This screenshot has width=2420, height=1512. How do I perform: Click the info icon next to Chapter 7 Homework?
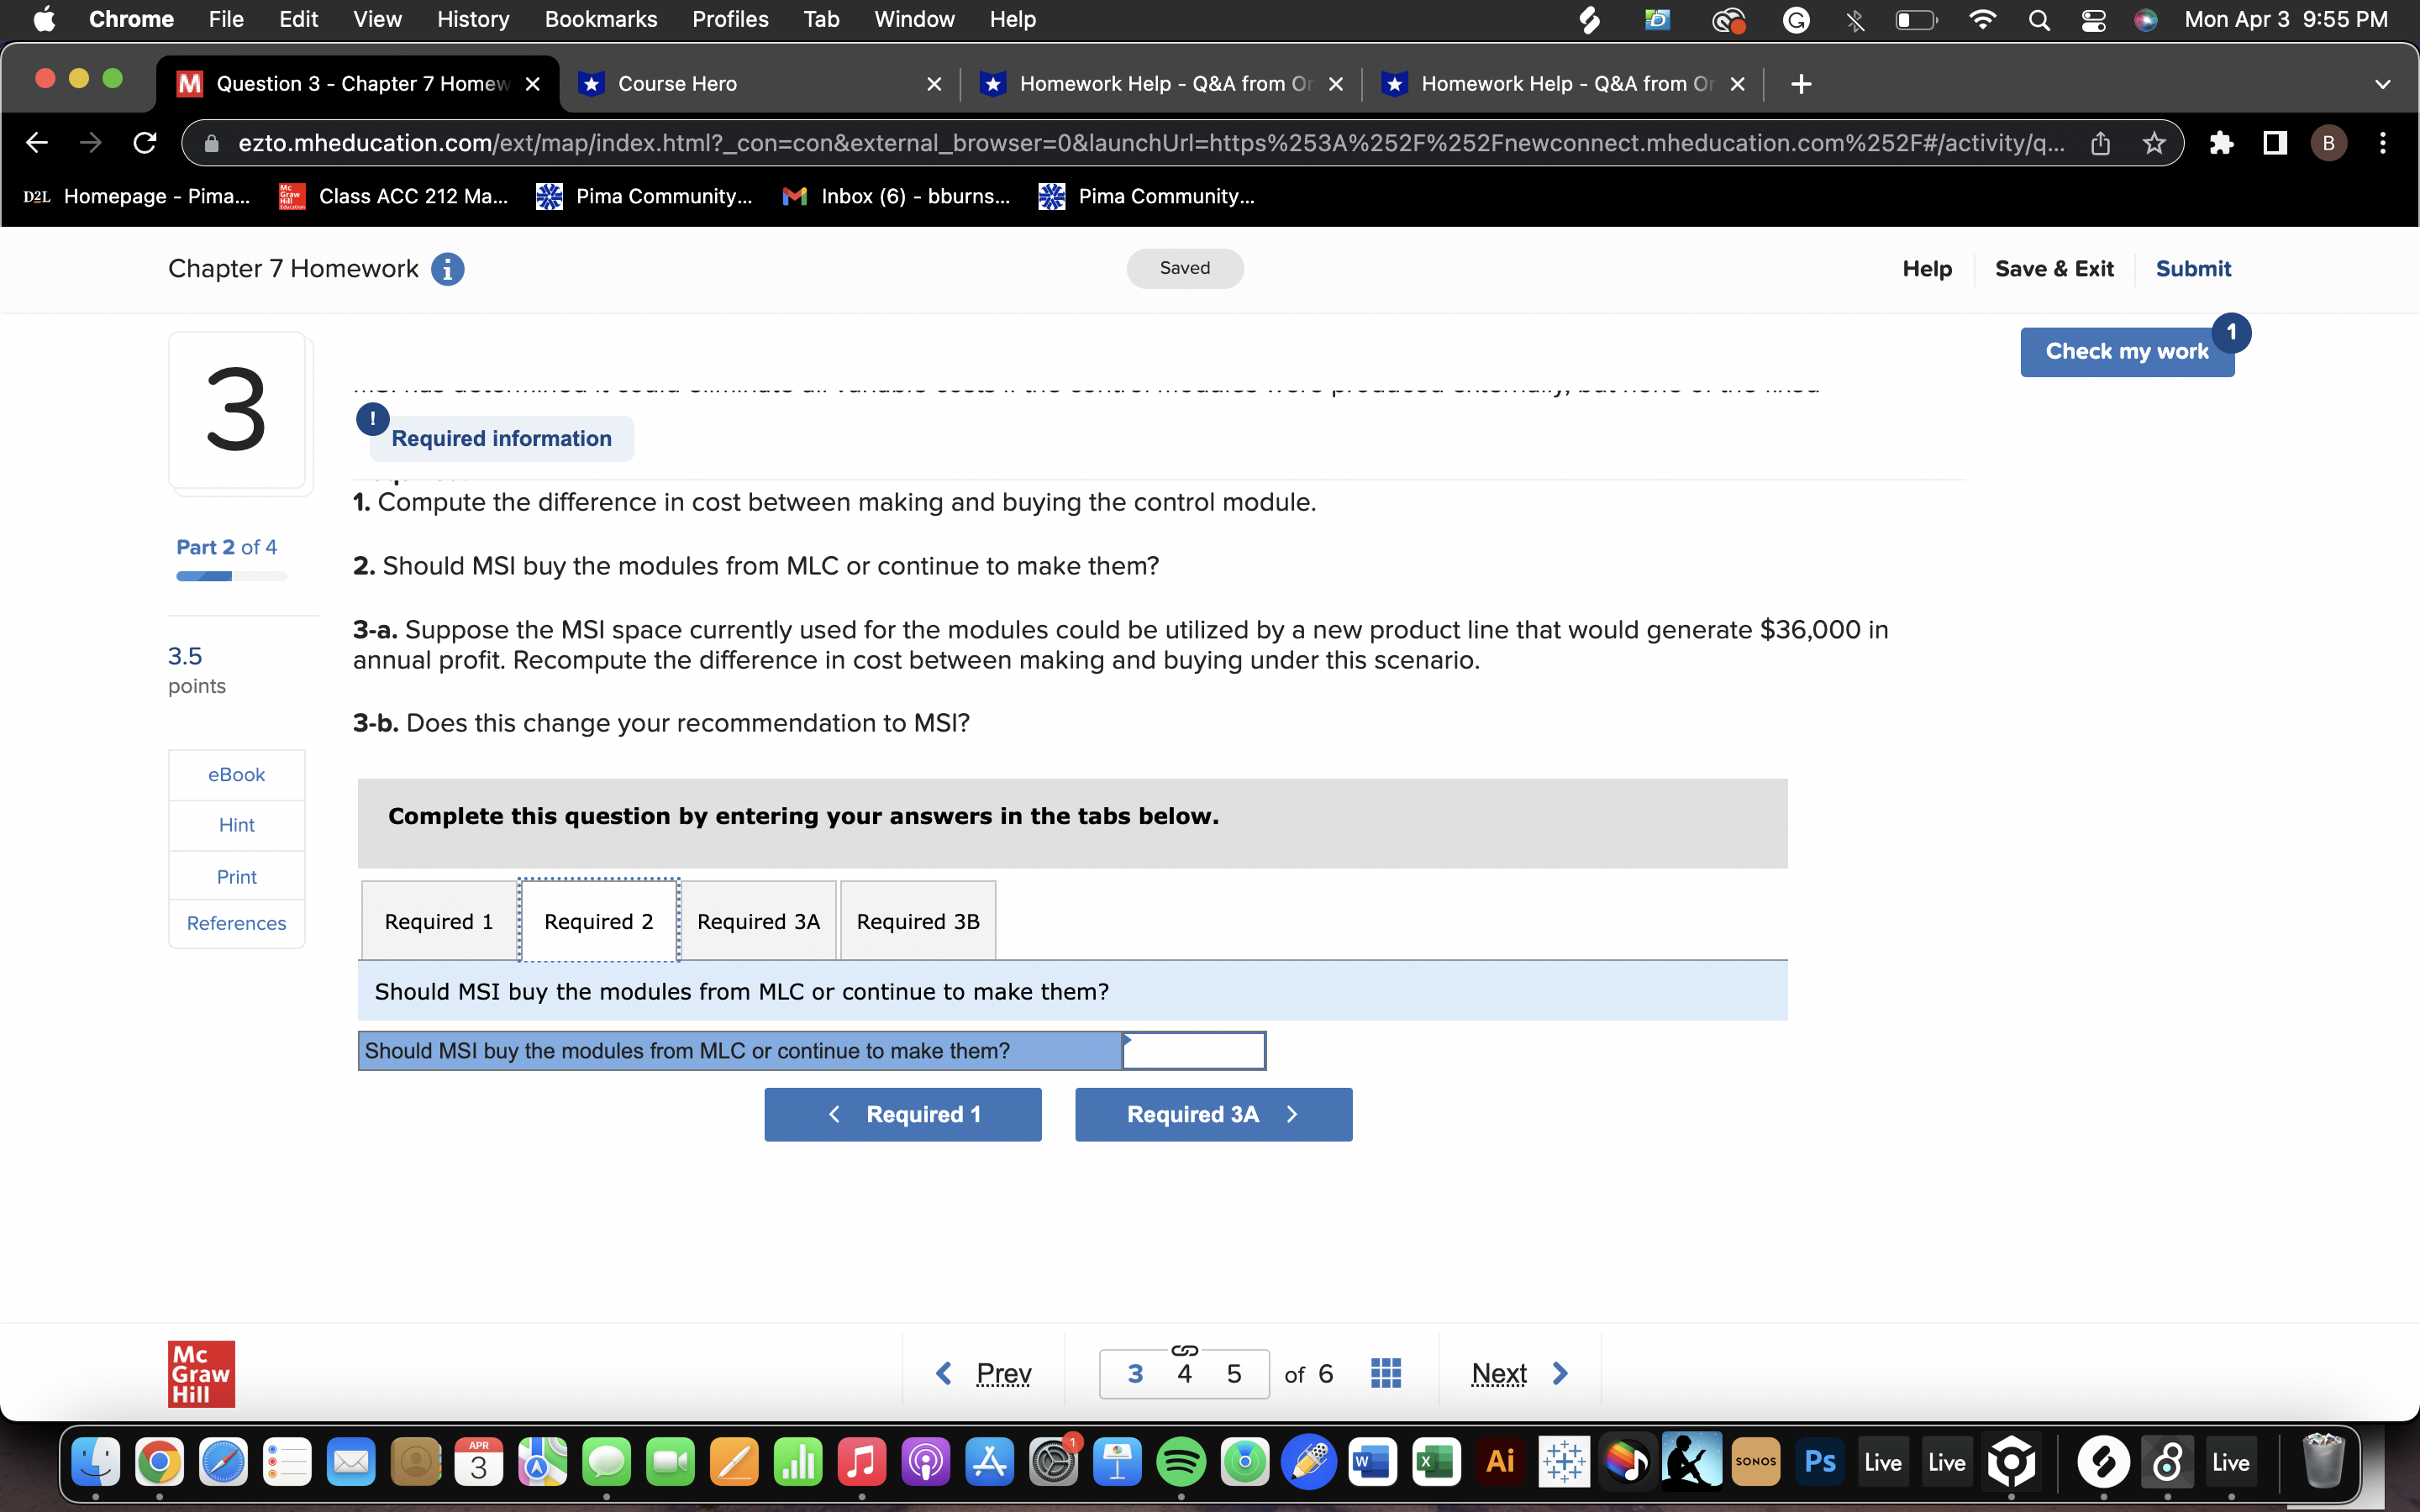[447, 269]
